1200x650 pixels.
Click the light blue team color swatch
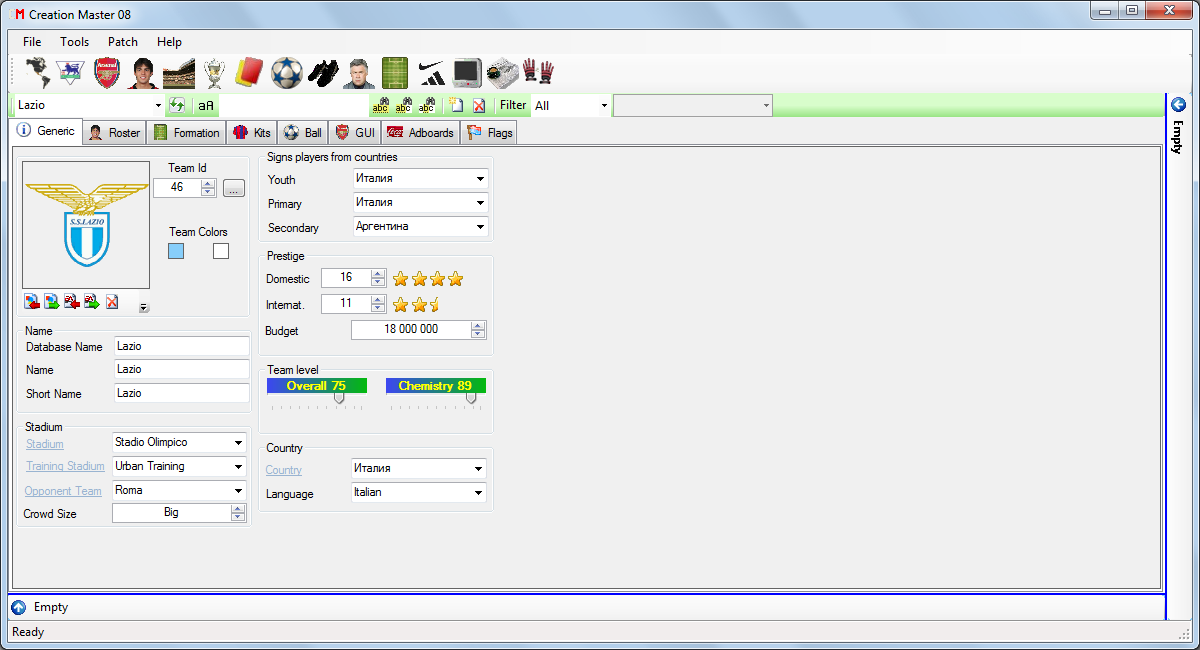pyautogui.click(x=176, y=251)
